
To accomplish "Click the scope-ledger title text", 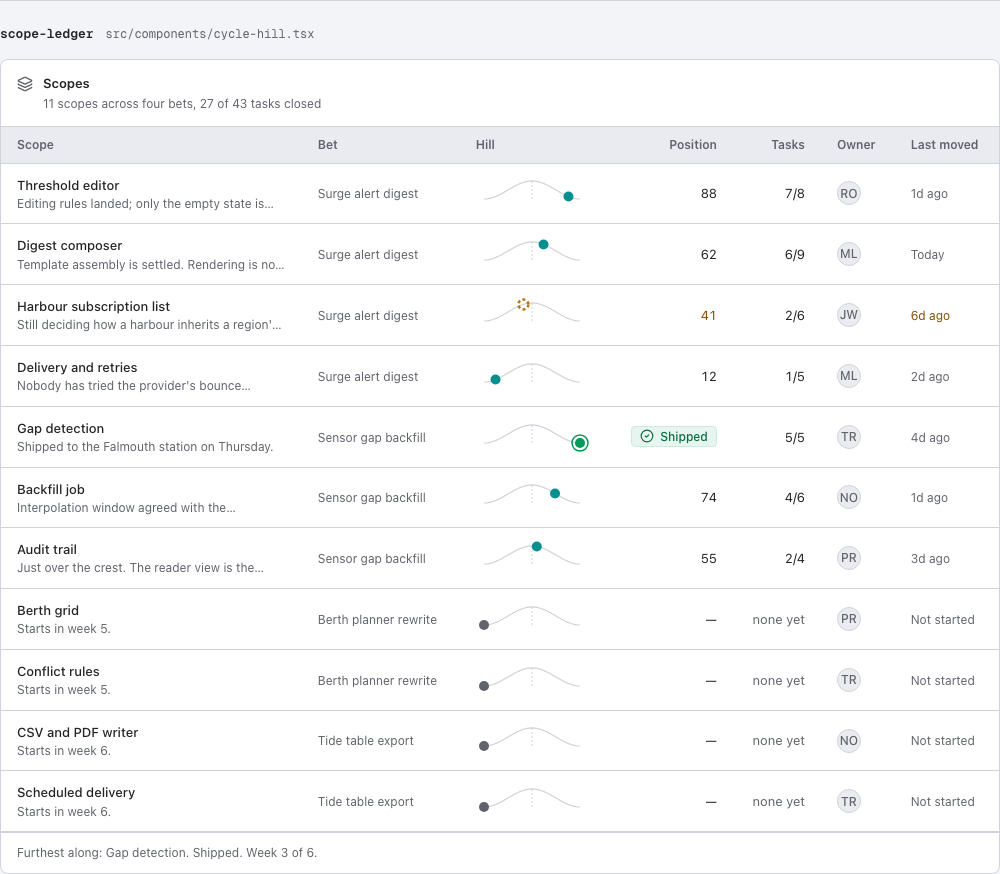I will (47, 34).
